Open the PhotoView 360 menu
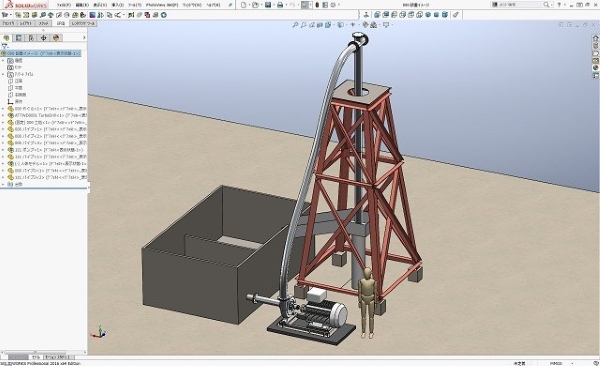Image resolution: width=600 pixels, height=366 pixels. pyautogui.click(x=162, y=5)
